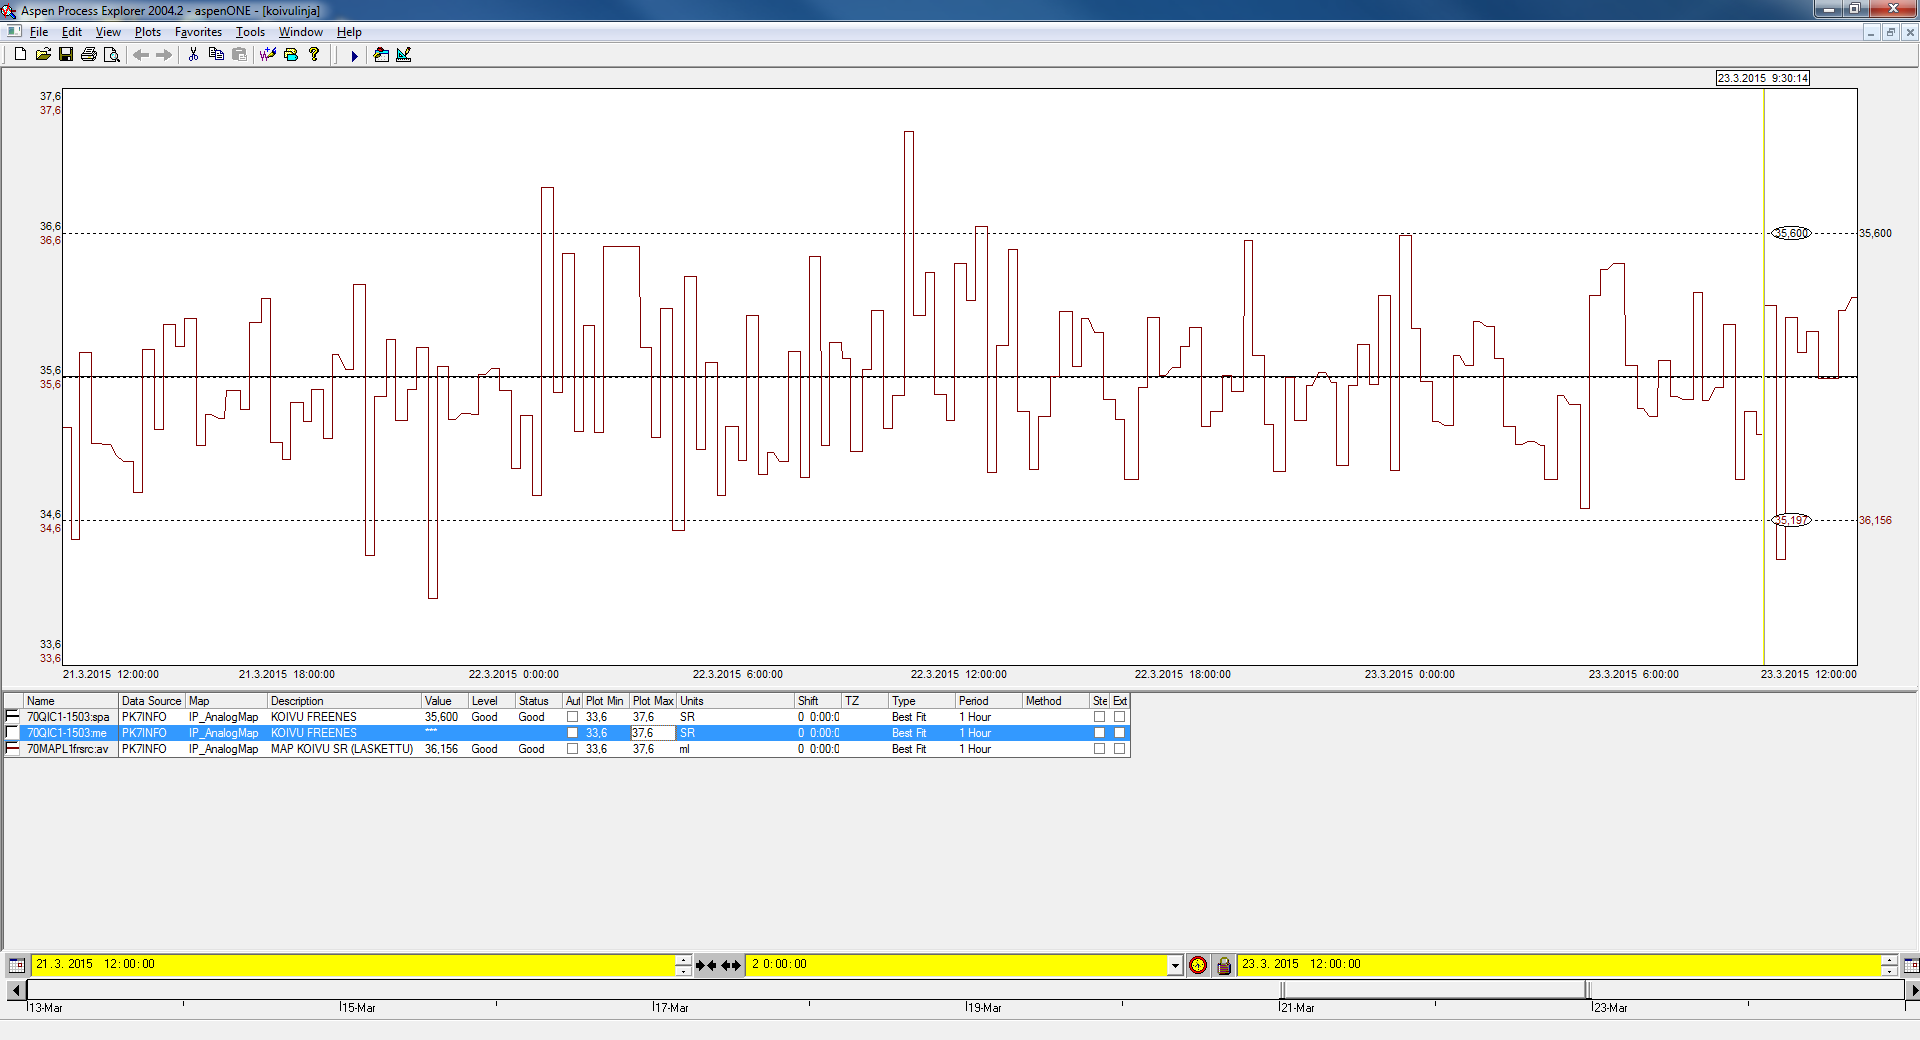Open the tag browser icon
Screen dimensions: 1920x1040
[291, 55]
